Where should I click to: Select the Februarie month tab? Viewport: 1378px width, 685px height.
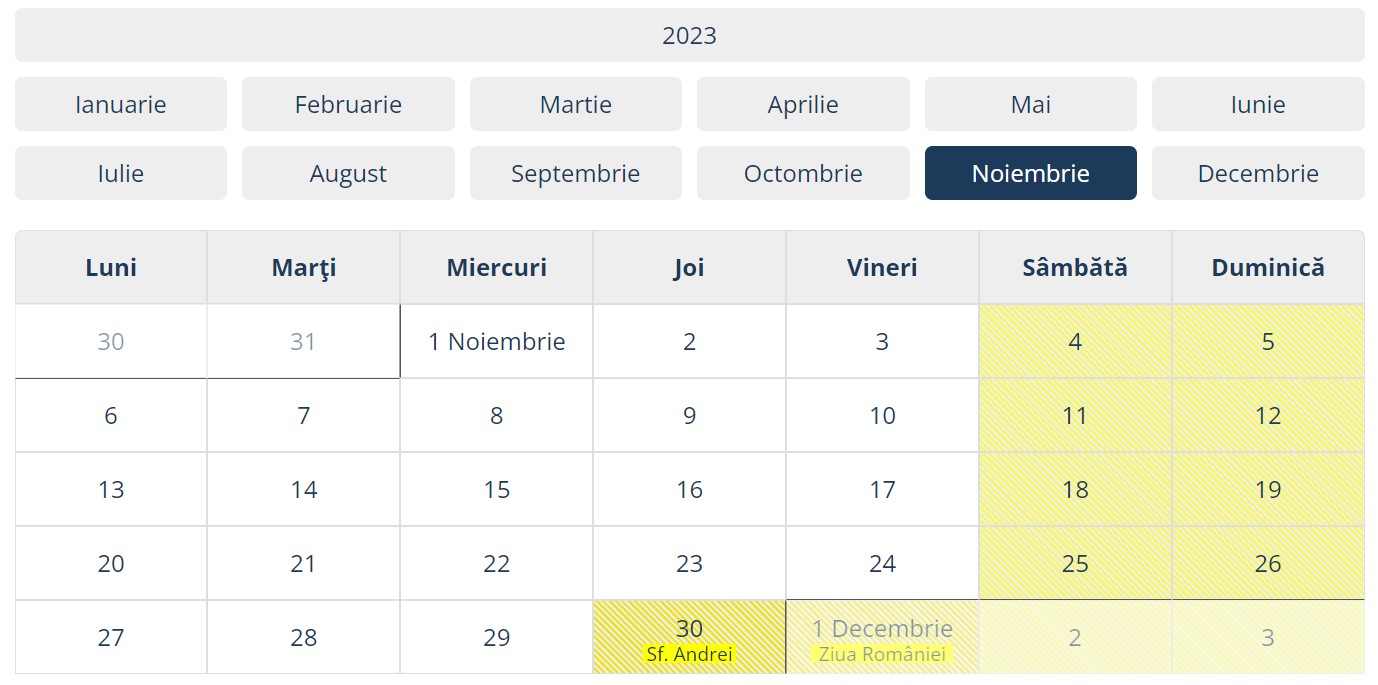click(348, 104)
